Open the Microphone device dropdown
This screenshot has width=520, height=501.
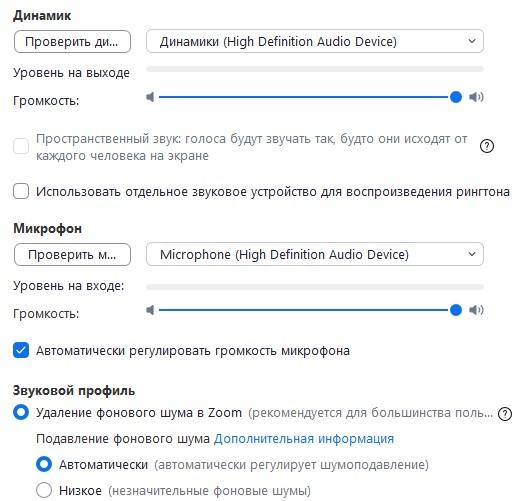[315, 254]
